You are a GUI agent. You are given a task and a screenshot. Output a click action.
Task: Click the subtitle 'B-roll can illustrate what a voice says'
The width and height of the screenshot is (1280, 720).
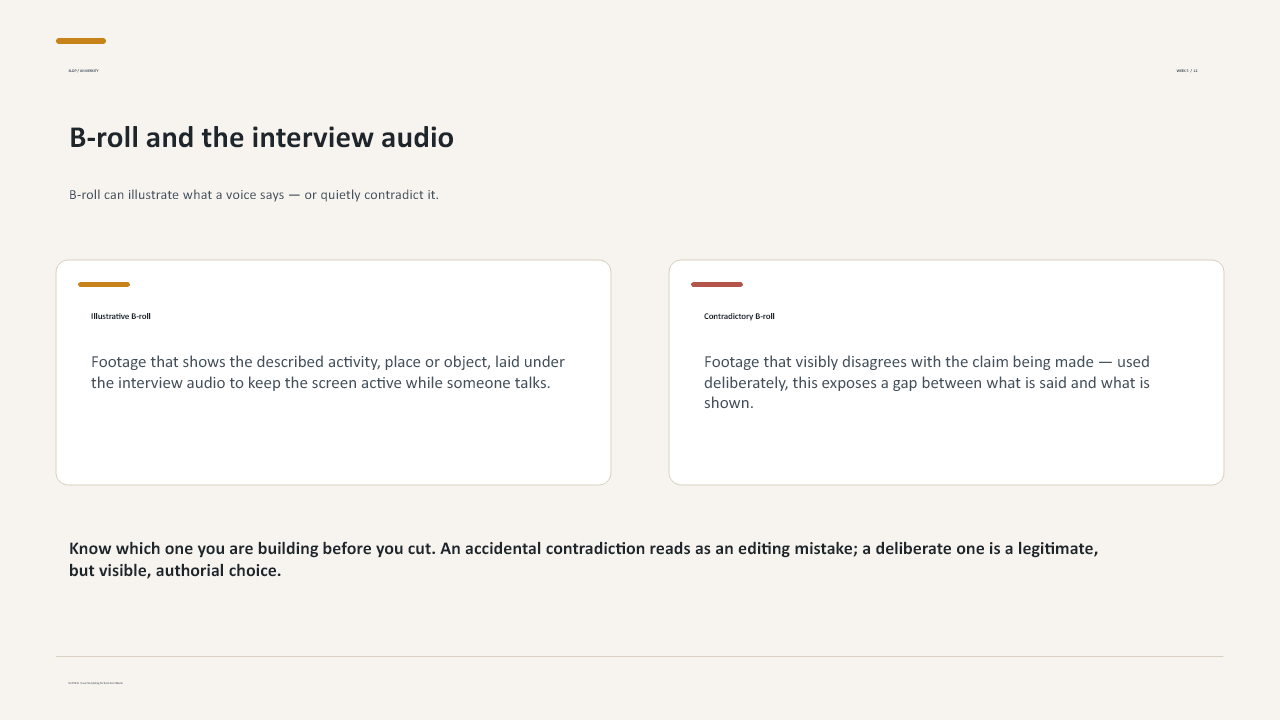pos(254,194)
